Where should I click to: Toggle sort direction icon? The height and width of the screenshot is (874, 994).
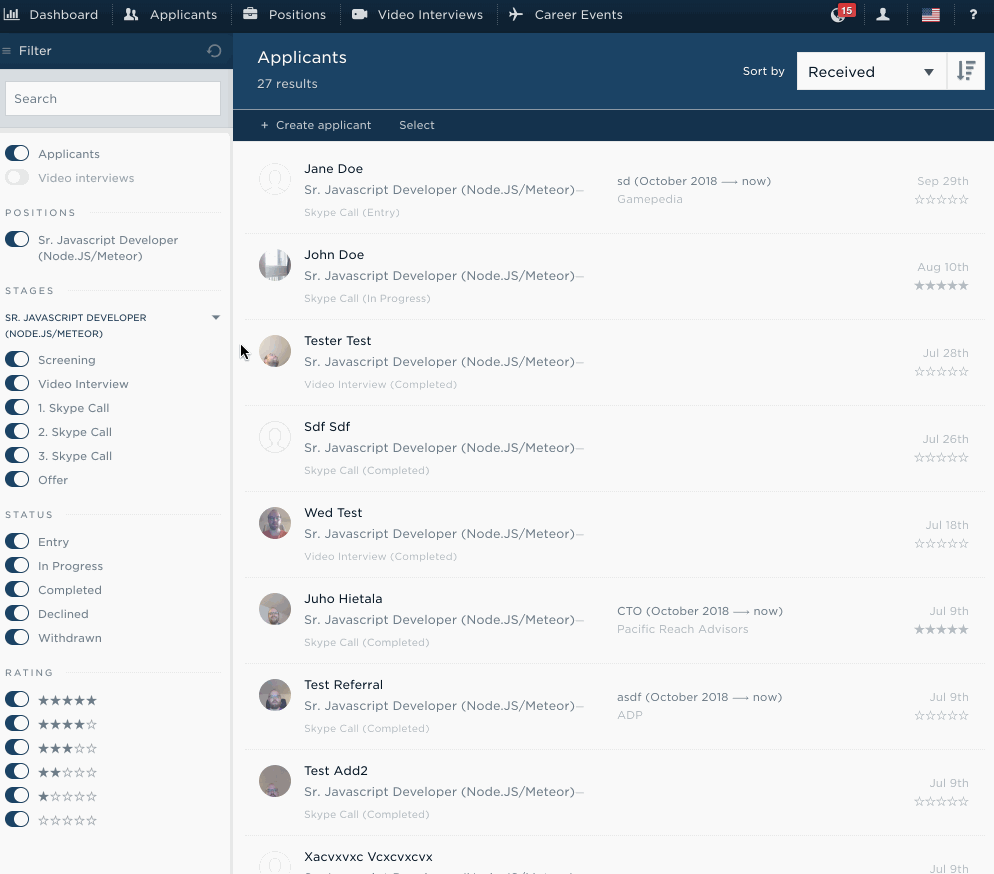coord(966,71)
